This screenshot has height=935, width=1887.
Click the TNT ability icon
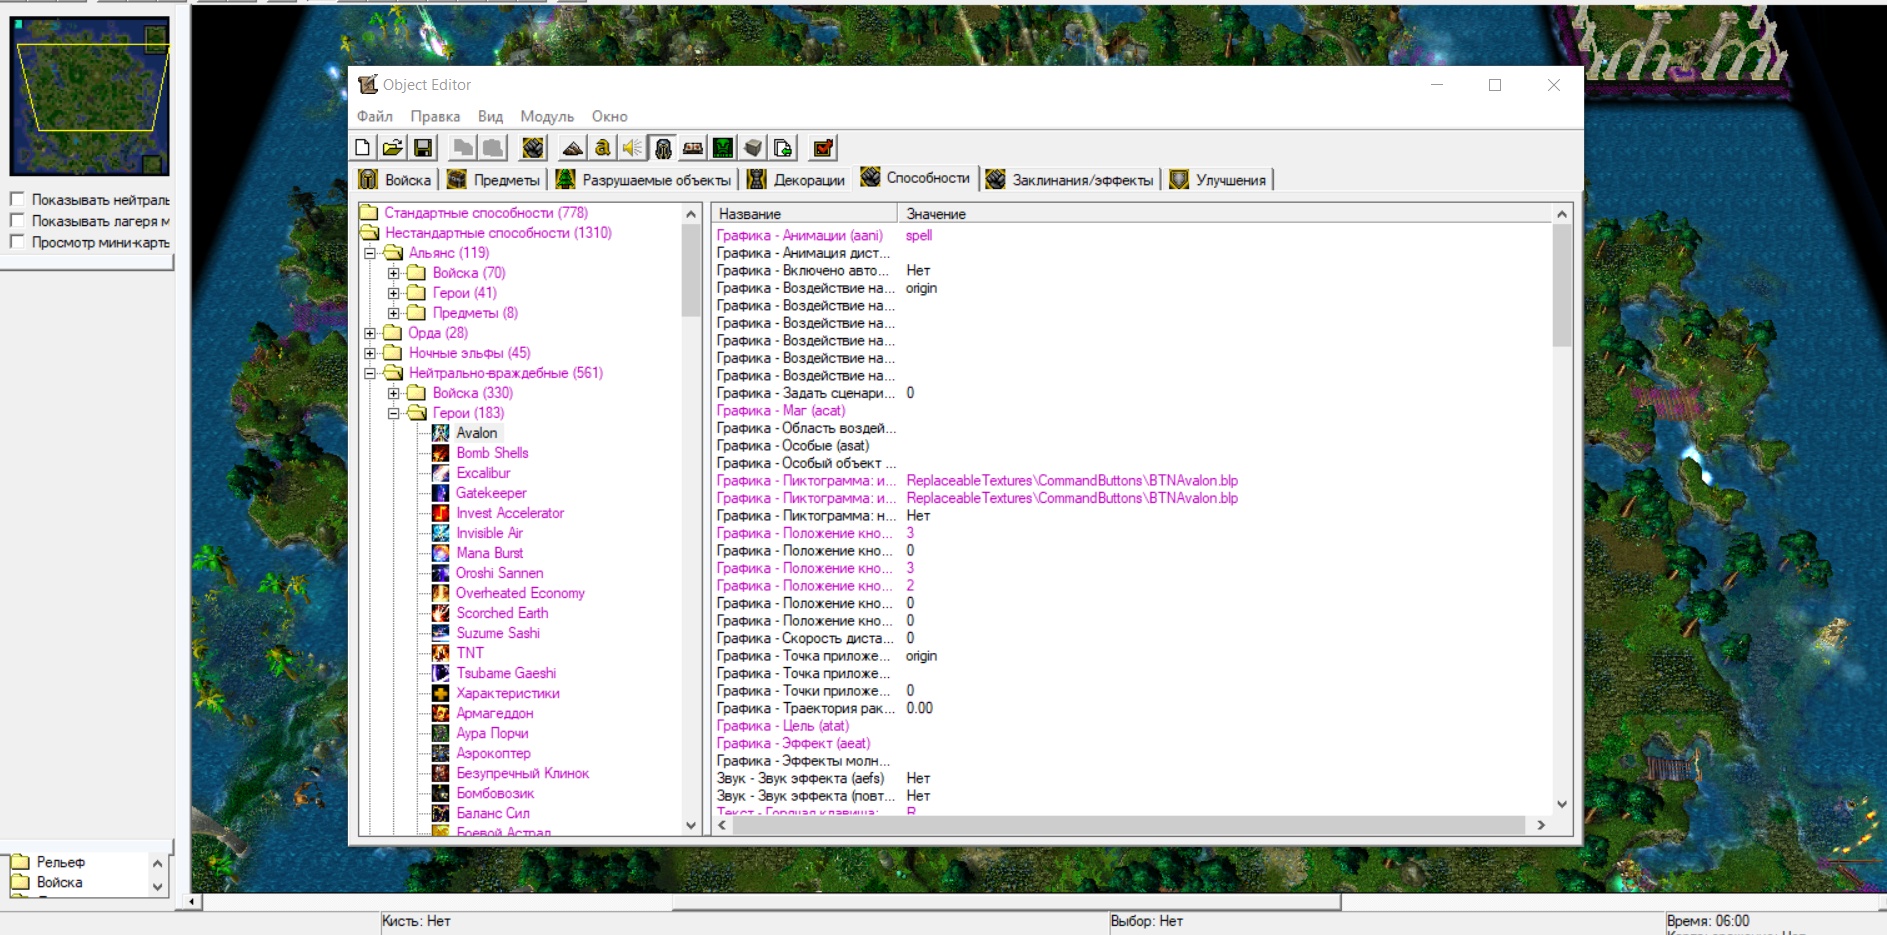440,653
